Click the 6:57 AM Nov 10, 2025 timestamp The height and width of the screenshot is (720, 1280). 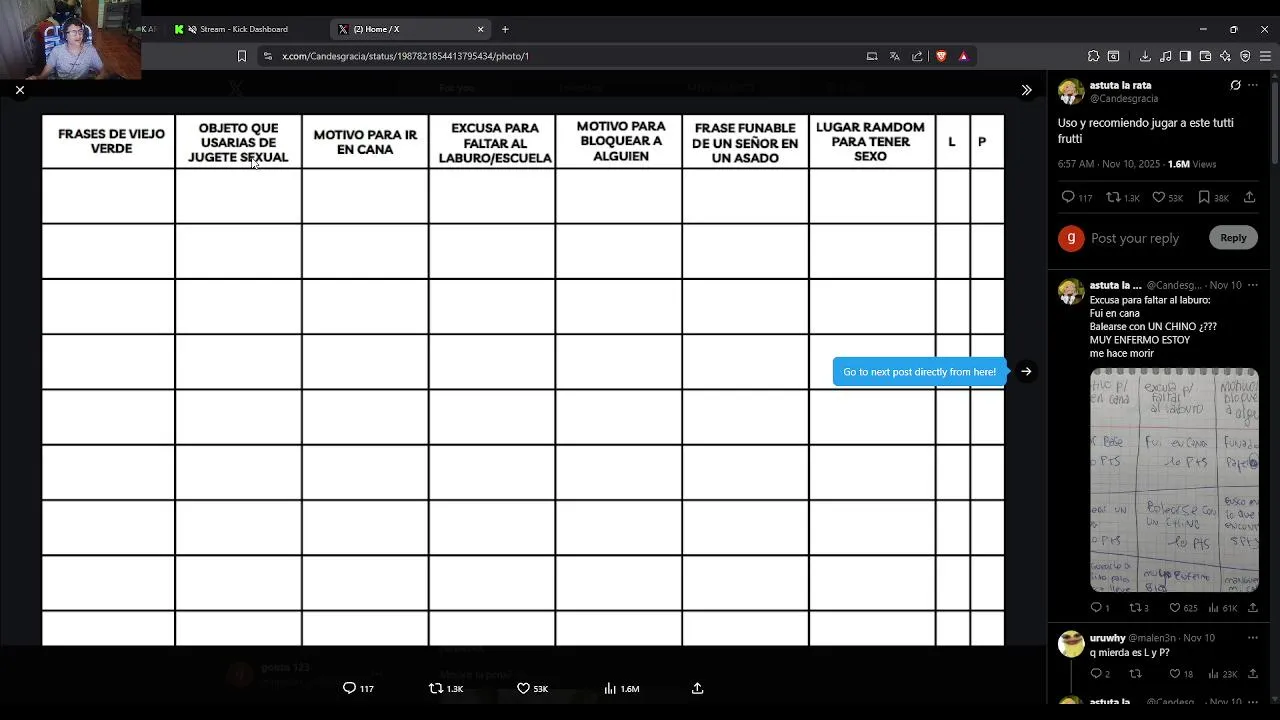pos(1110,164)
